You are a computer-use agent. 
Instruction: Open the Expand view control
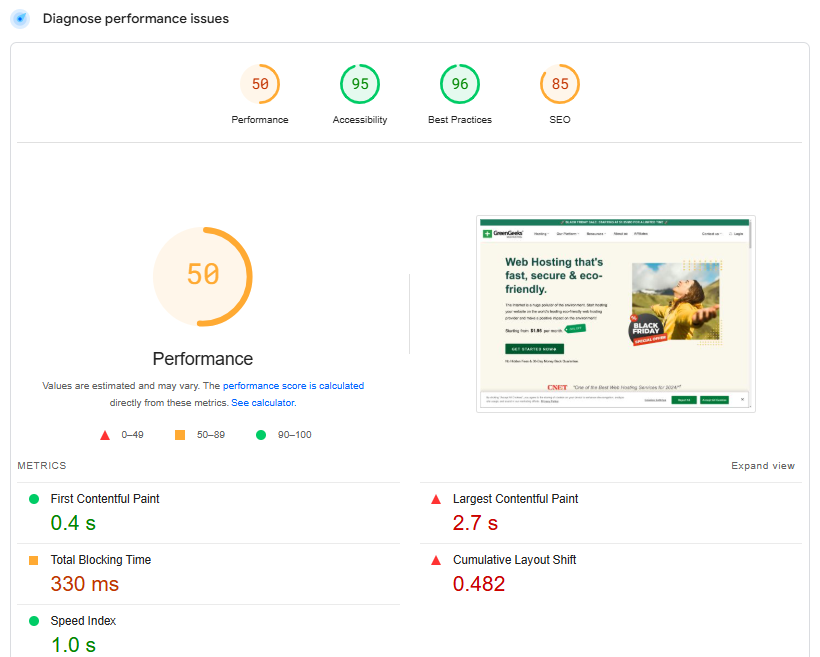763,465
